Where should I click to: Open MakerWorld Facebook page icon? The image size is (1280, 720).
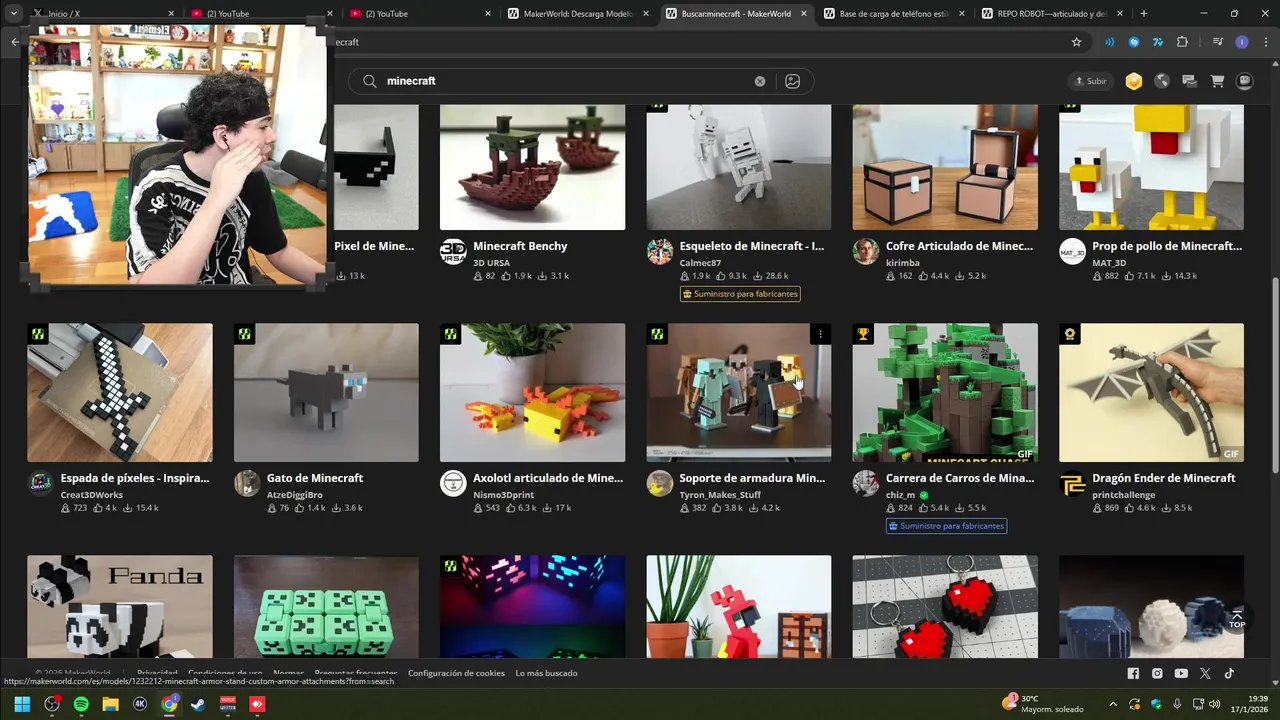[1133, 673]
